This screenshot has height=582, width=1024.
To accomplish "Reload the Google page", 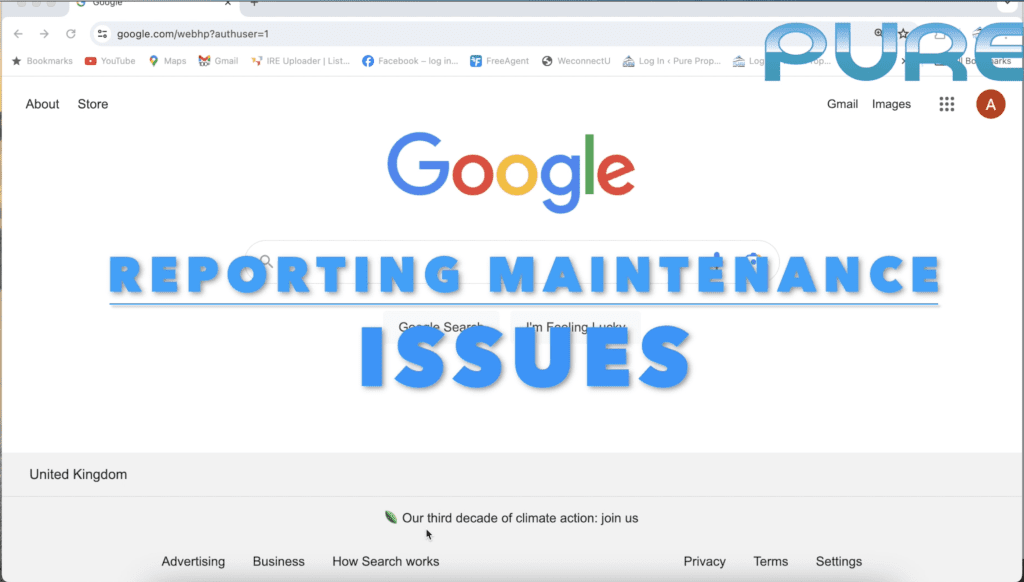I will (x=71, y=34).
